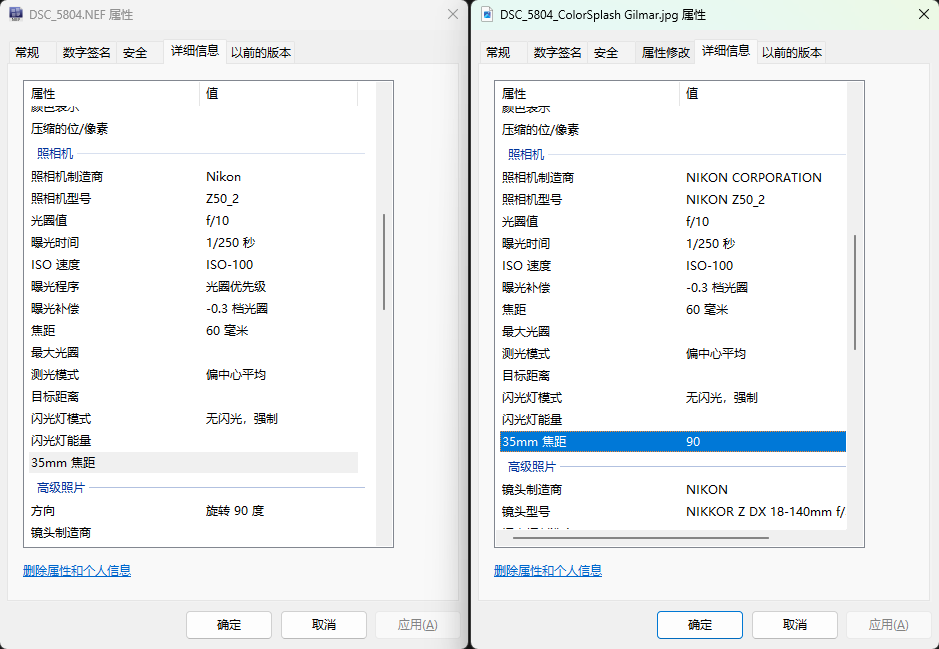Select highlighted 35mm 焦距 row with value 90
The height and width of the screenshot is (649, 939).
click(673, 442)
